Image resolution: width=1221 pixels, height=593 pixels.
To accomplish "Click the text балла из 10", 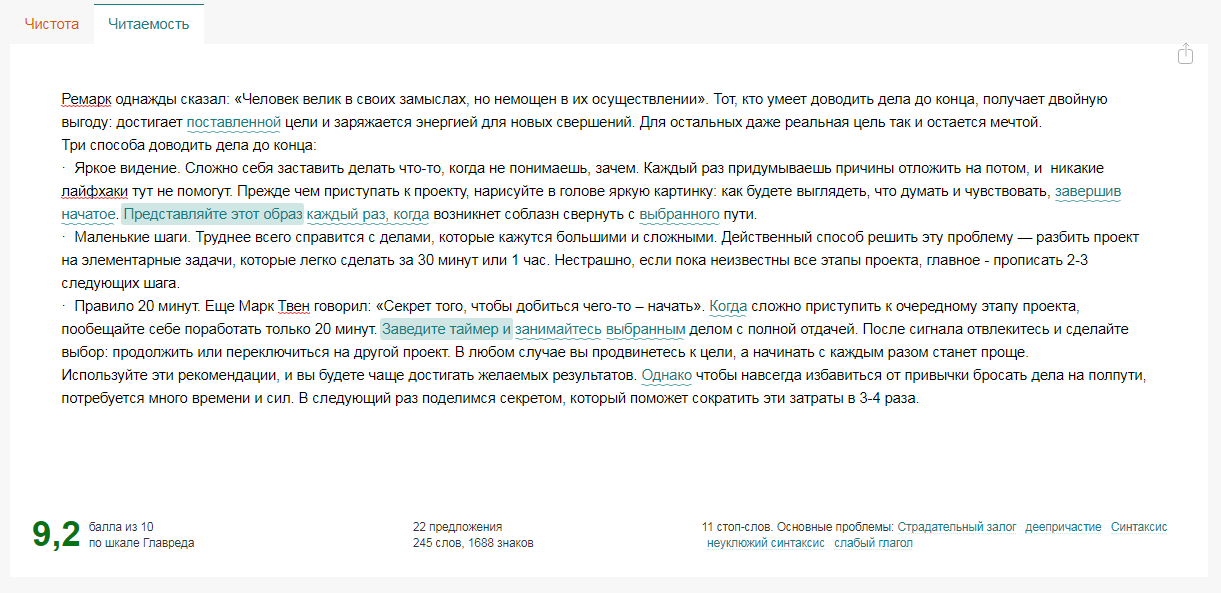I will [x=121, y=527].
